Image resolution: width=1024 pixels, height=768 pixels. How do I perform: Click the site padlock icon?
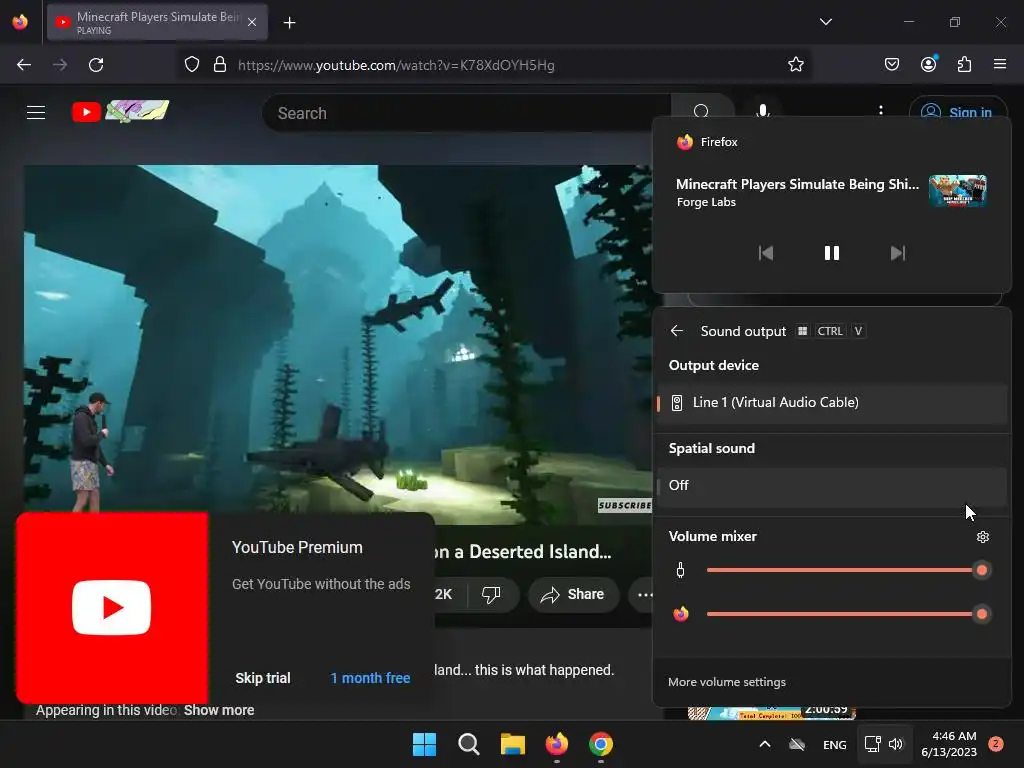[220, 65]
